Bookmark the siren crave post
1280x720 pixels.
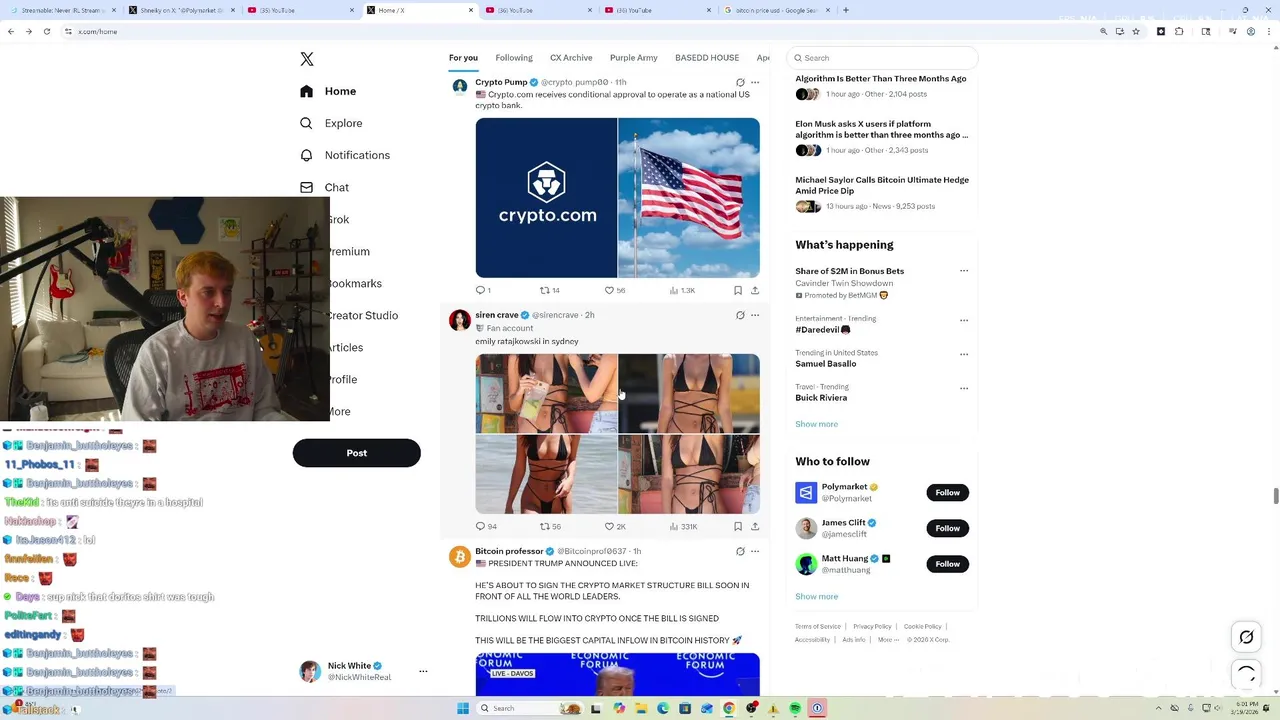pyautogui.click(x=738, y=526)
